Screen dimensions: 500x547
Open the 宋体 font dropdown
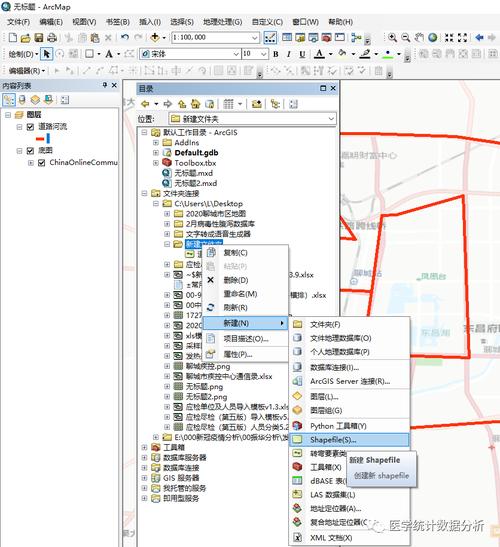[236, 54]
